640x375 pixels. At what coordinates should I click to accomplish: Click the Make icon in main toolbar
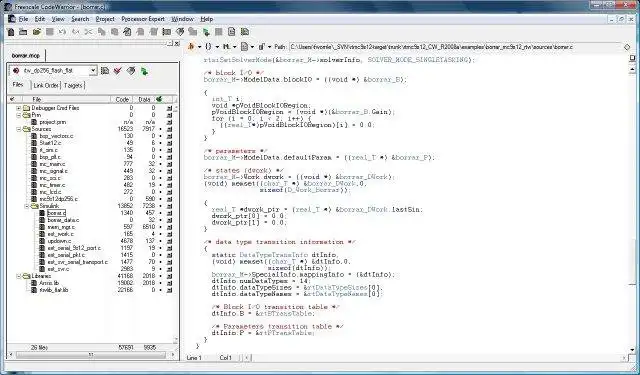[180, 32]
